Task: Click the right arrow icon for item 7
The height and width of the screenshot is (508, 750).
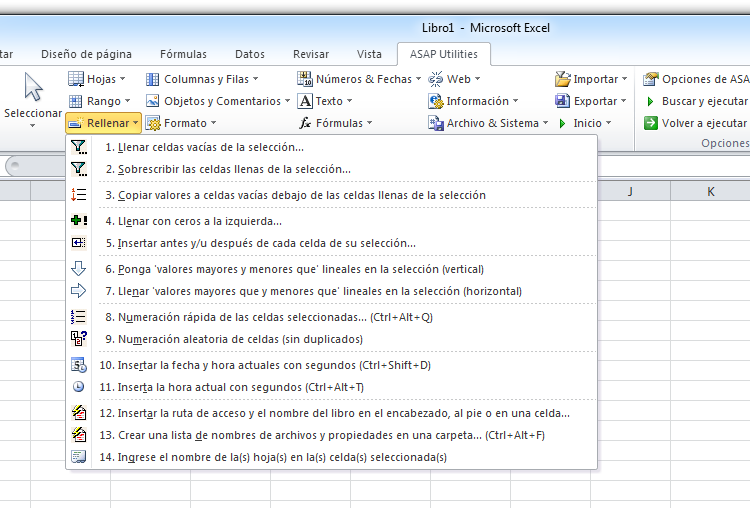Action: point(78,290)
